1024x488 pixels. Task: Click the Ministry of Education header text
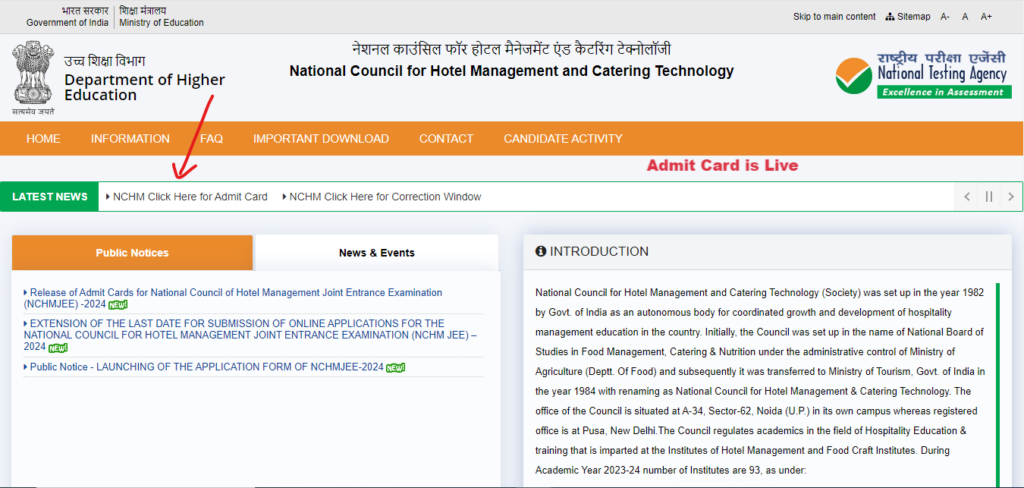tap(161, 23)
